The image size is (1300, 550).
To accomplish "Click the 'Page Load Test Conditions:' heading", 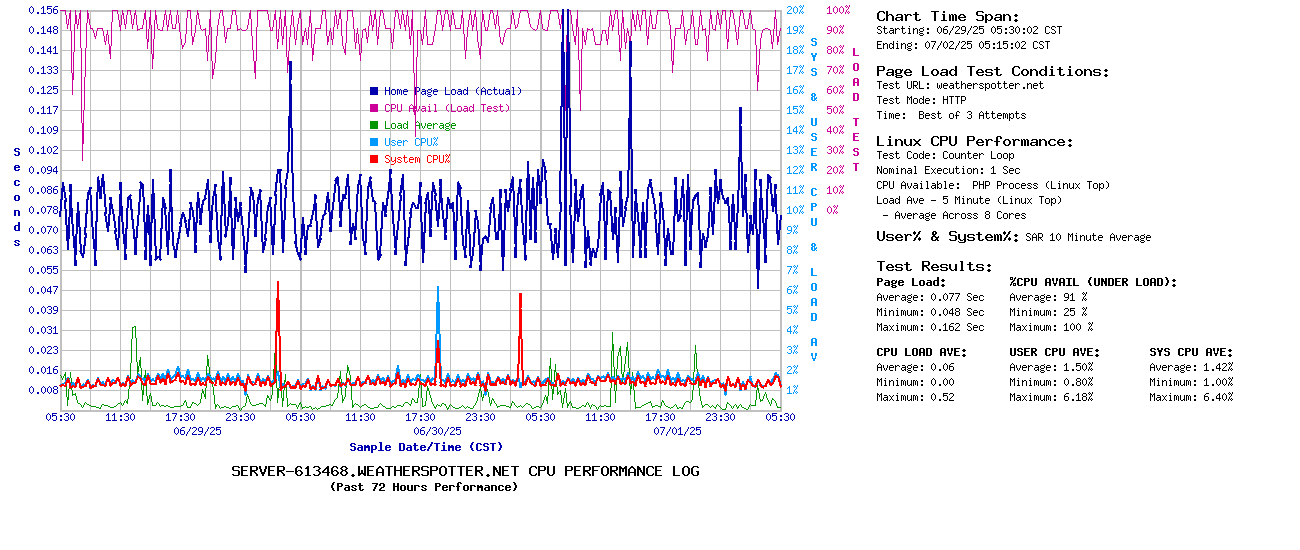I will (992, 71).
